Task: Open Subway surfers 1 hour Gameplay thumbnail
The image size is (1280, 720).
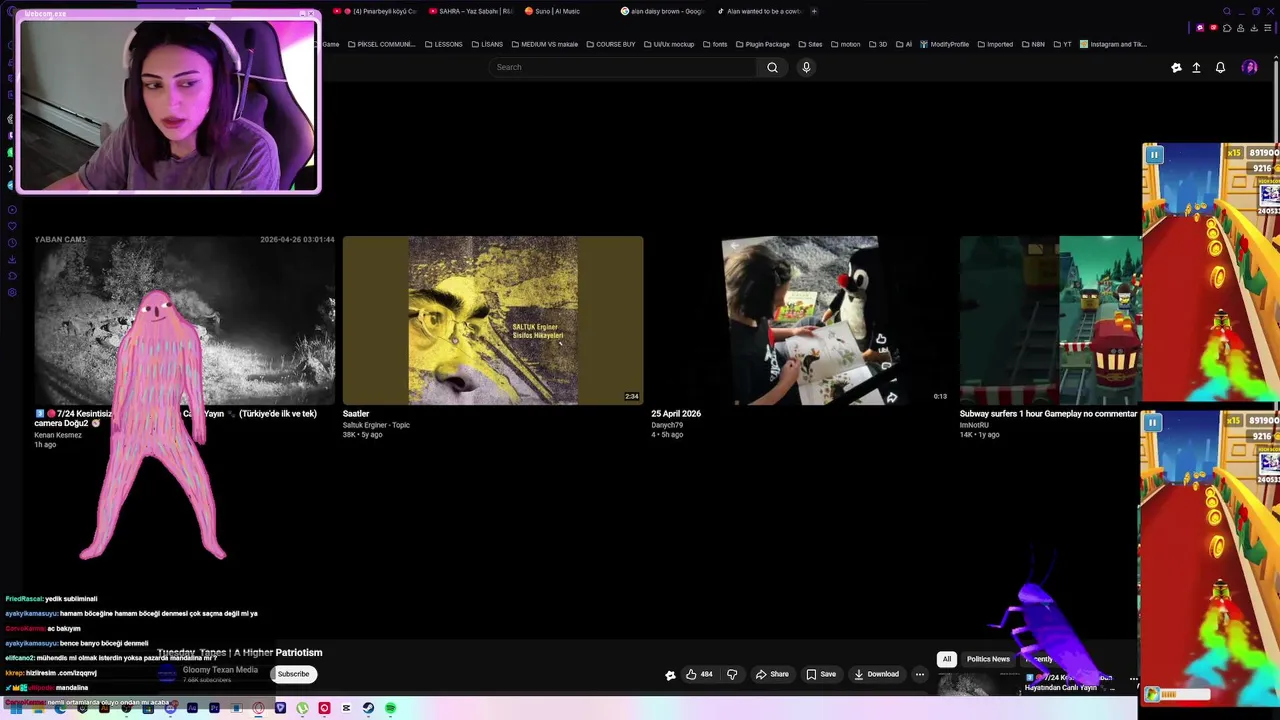Action: (1050, 320)
